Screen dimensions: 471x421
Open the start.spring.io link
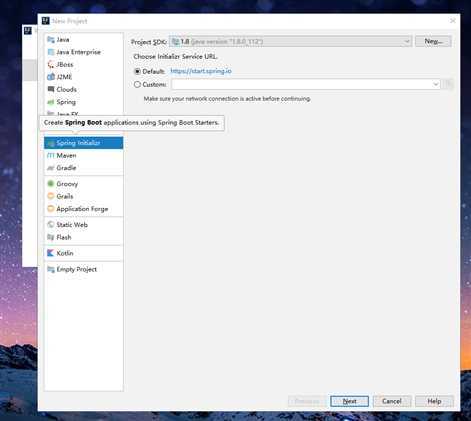(201, 71)
